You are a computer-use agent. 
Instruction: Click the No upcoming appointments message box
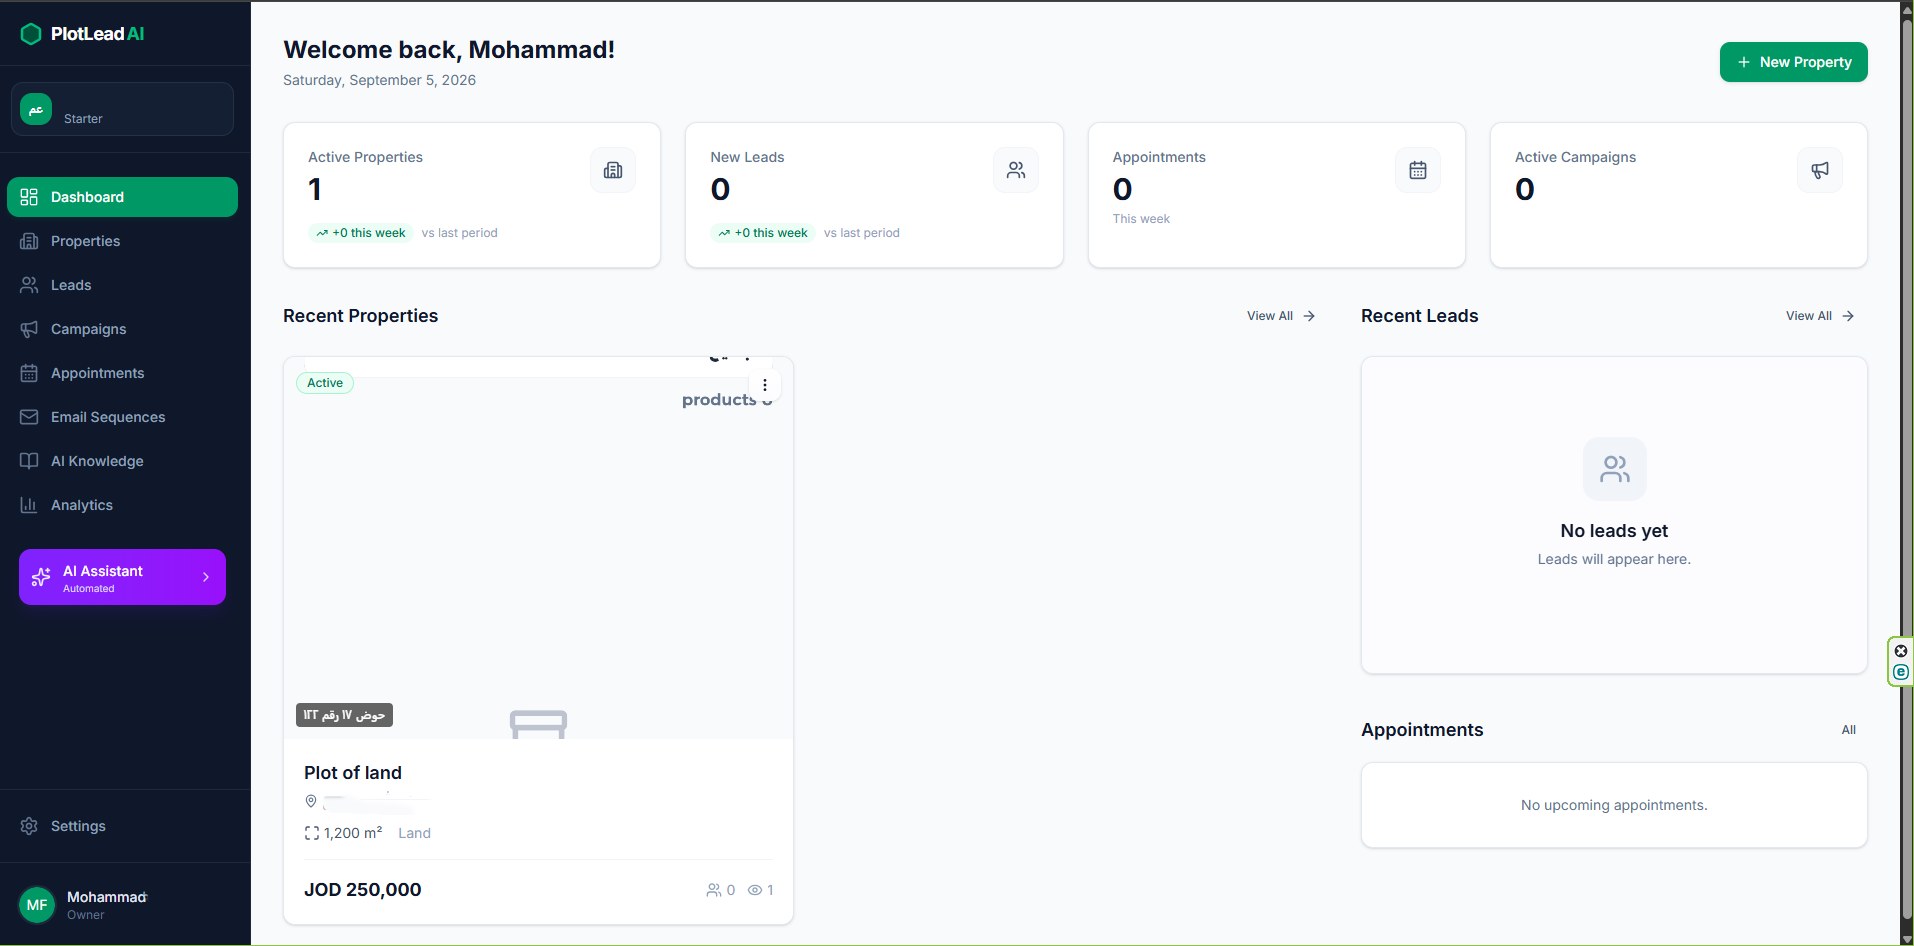coord(1614,805)
